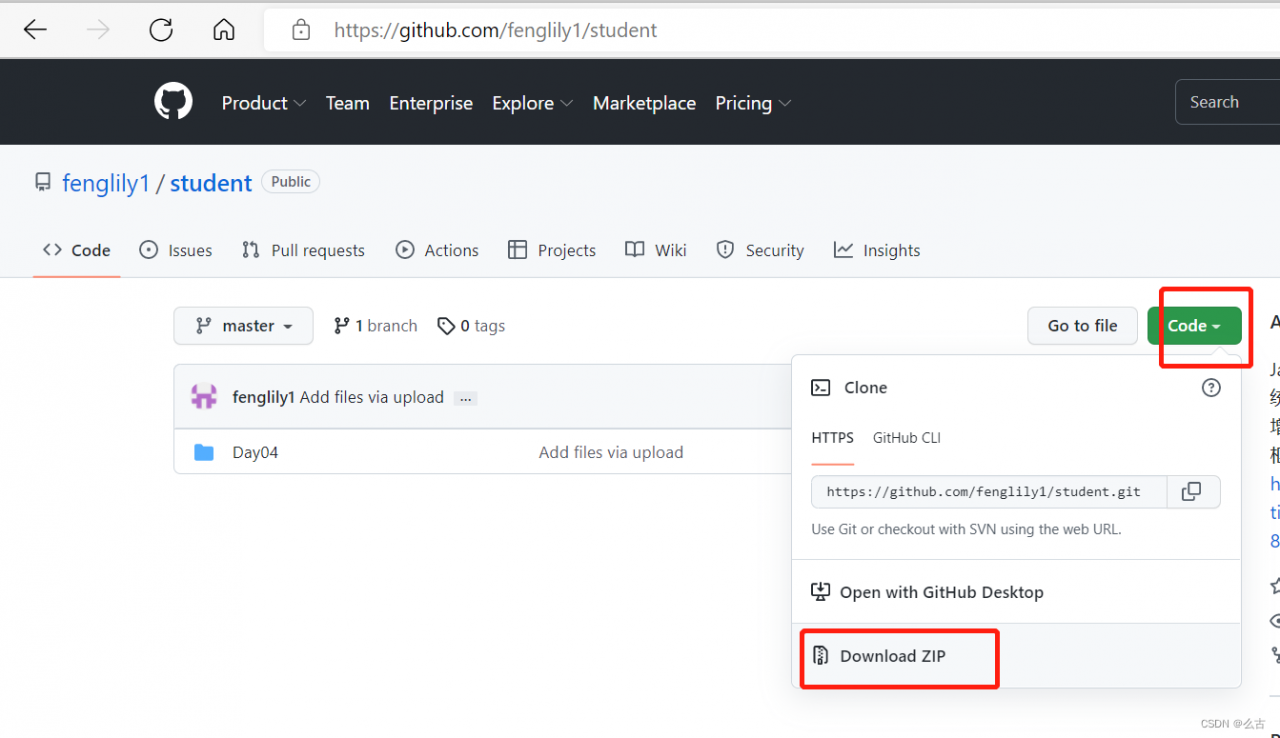Click the GitHub Octocat logo
Viewport: 1280px width, 738px height.
pos(173,102)
